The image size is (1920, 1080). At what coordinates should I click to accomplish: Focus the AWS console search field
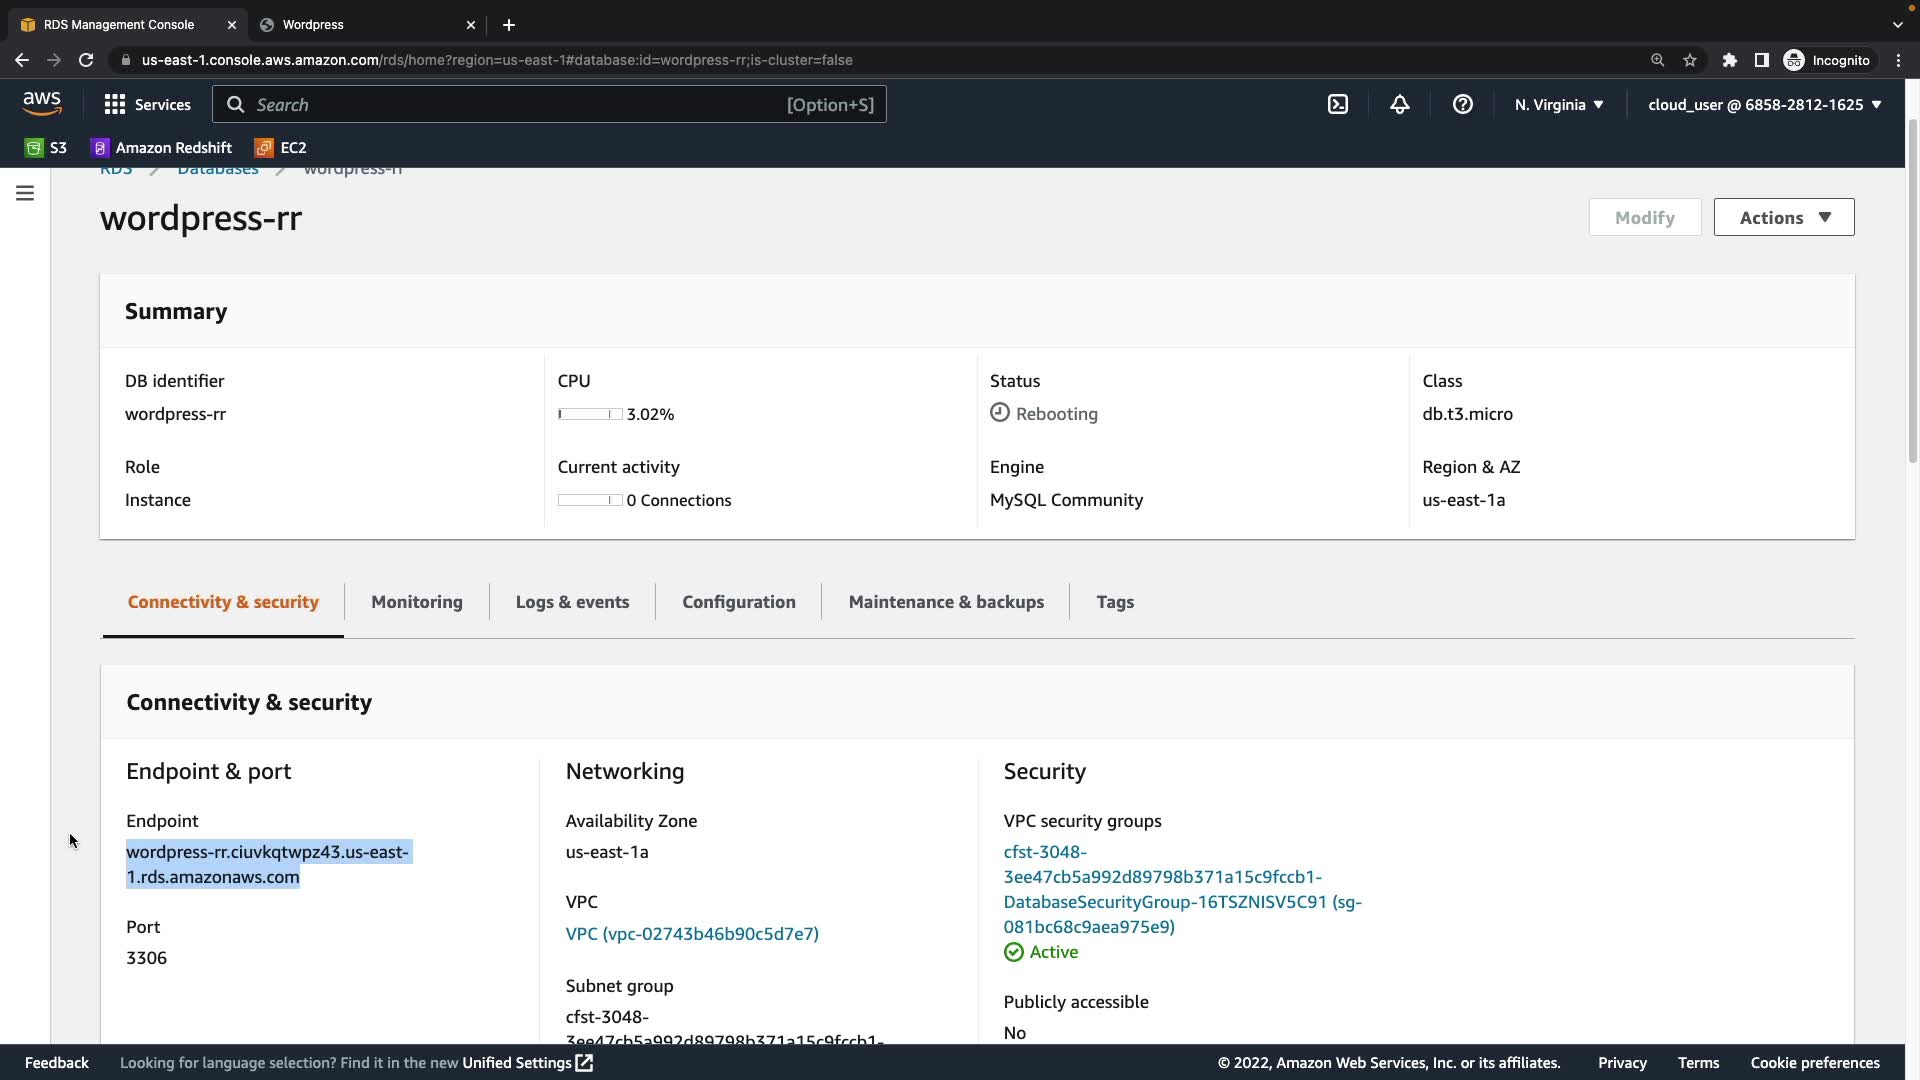pos(548,104)
